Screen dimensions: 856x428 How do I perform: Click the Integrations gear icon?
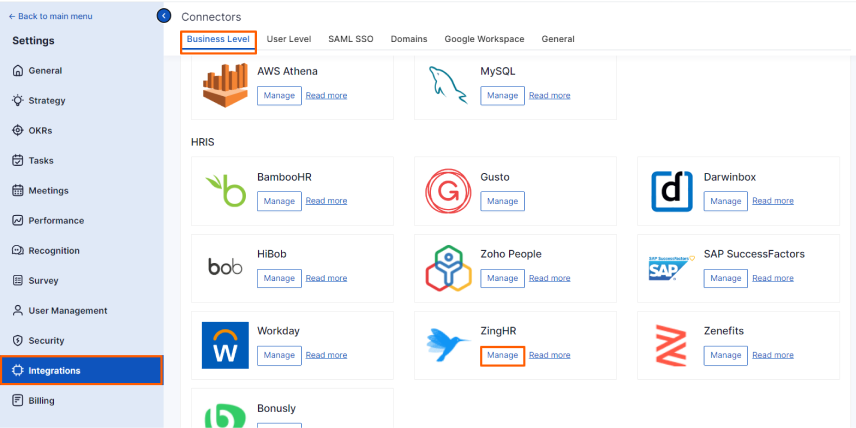[x=18, y=371]
